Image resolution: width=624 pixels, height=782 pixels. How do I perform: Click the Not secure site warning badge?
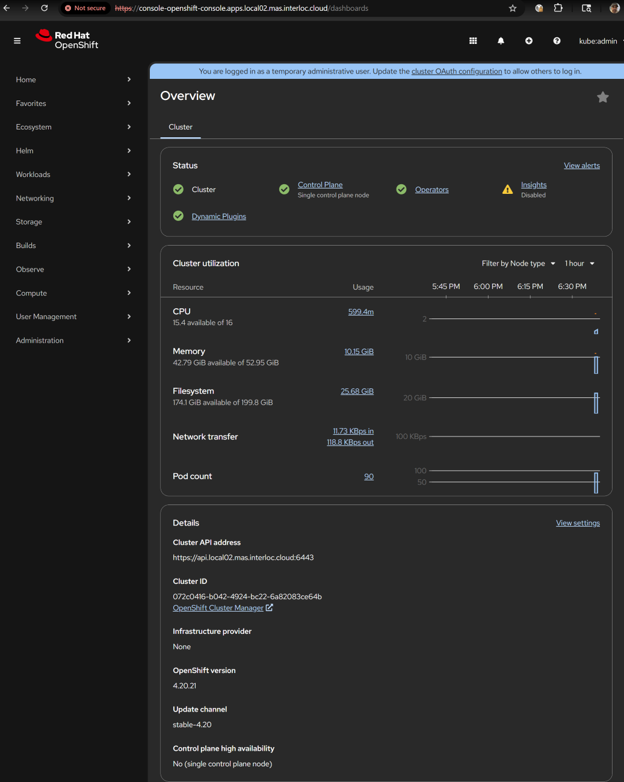(85, 8)
